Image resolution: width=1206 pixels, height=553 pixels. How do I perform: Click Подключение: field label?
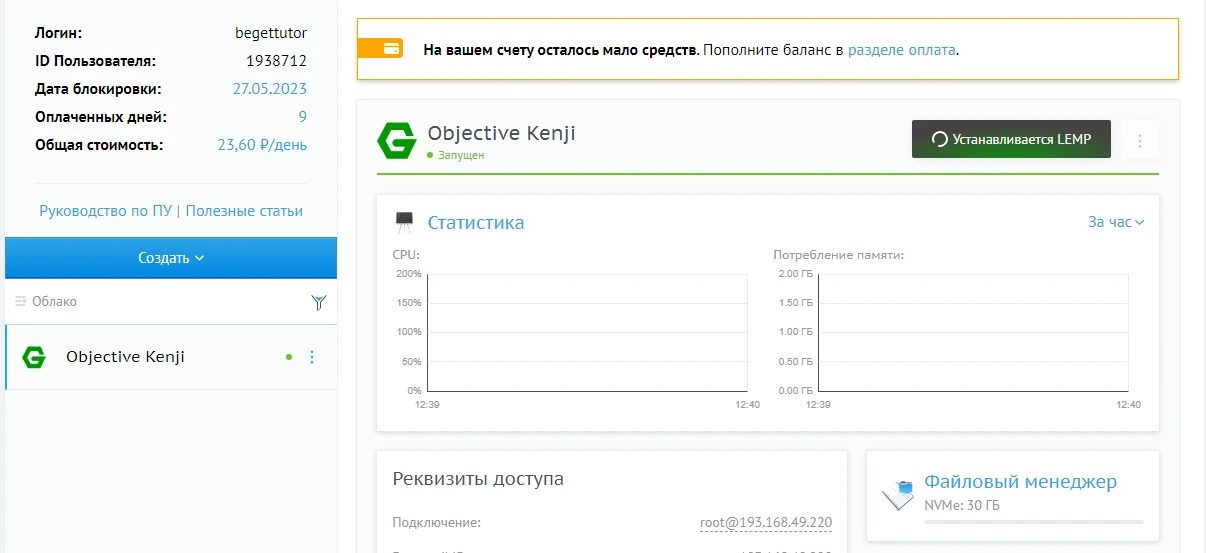437,522
